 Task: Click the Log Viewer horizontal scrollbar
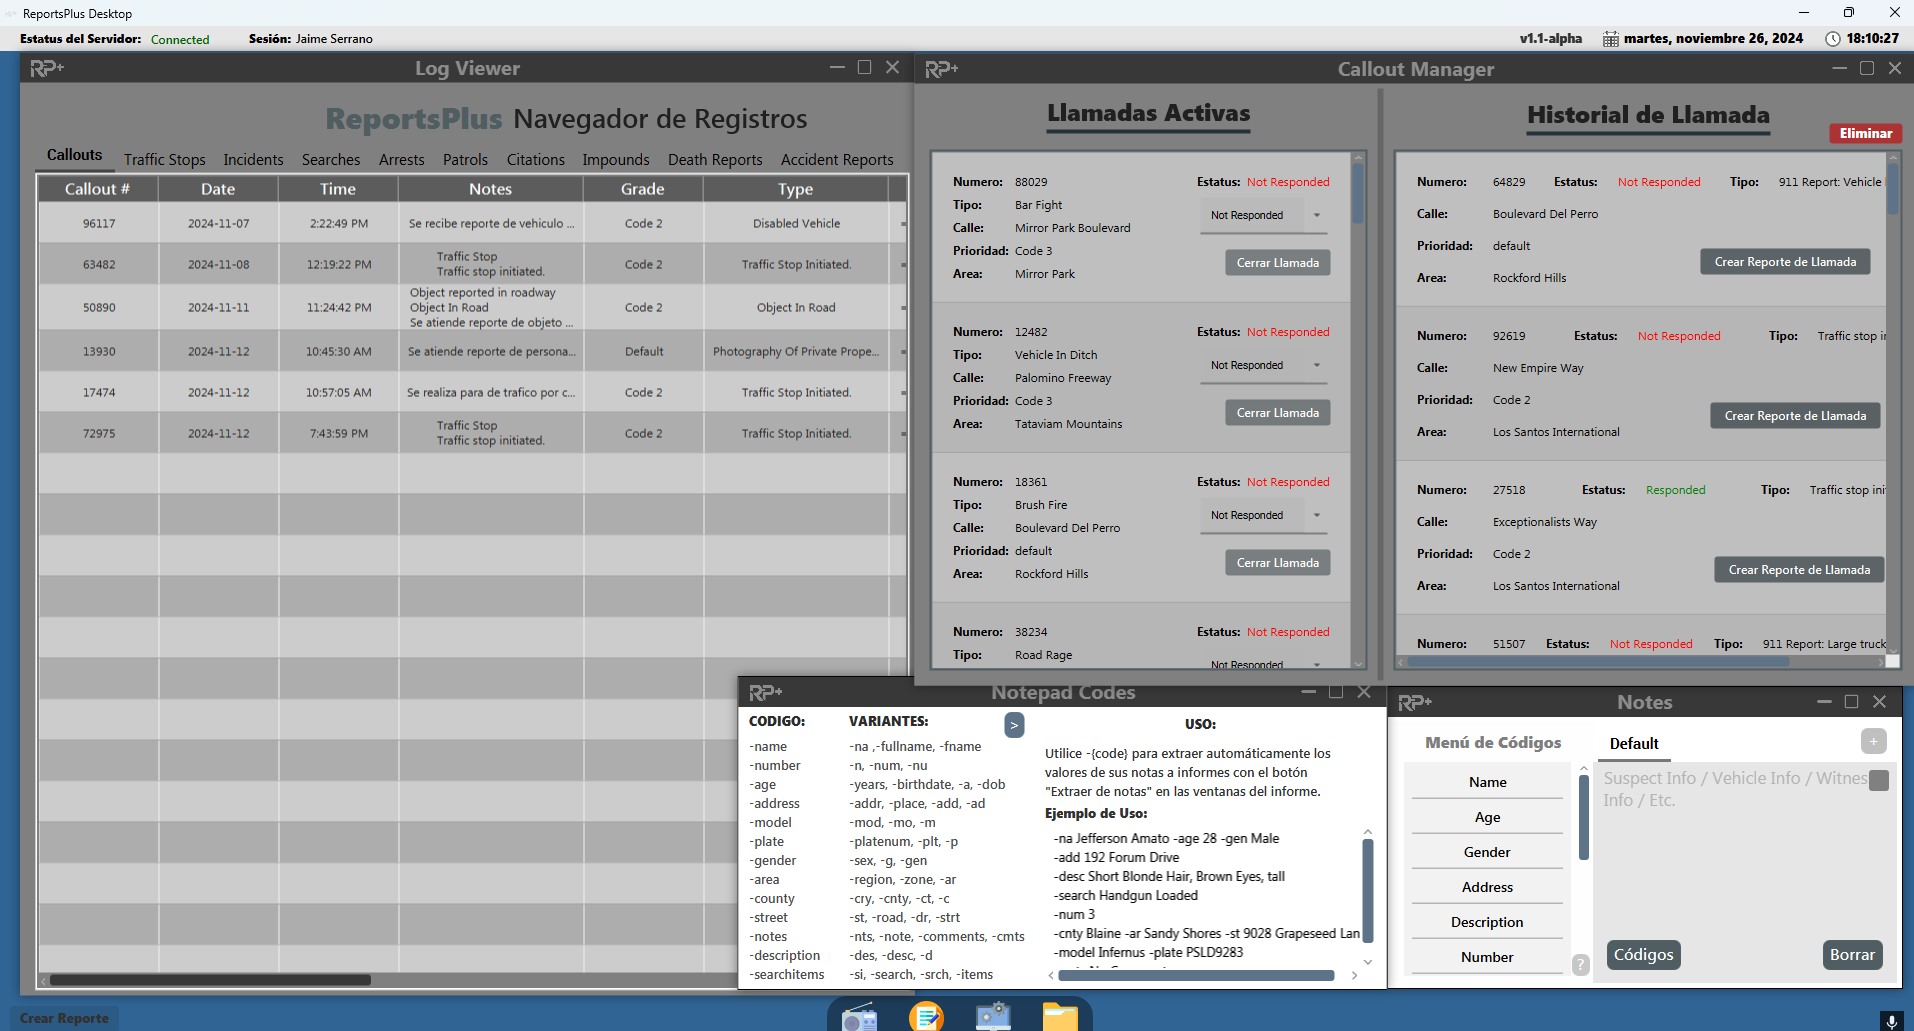click(x=210, y=980)
